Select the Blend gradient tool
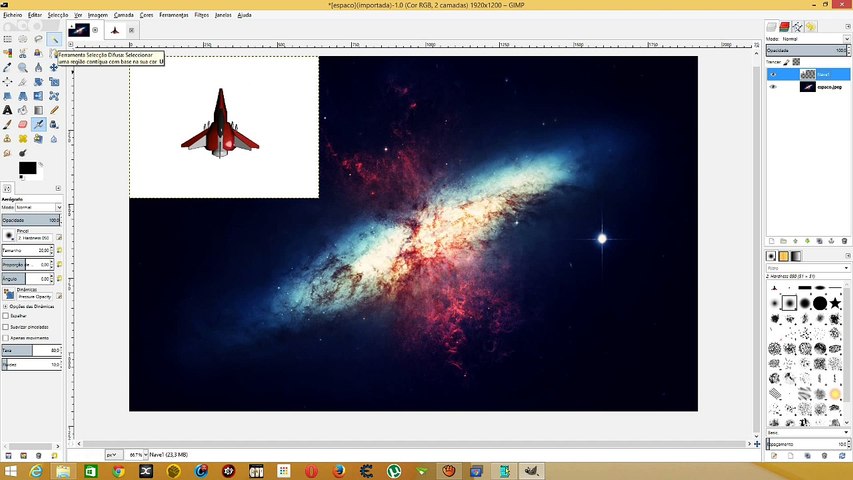The width and height of the screenshot is (853, 480). pyautogui.click(x=38, y=110)
